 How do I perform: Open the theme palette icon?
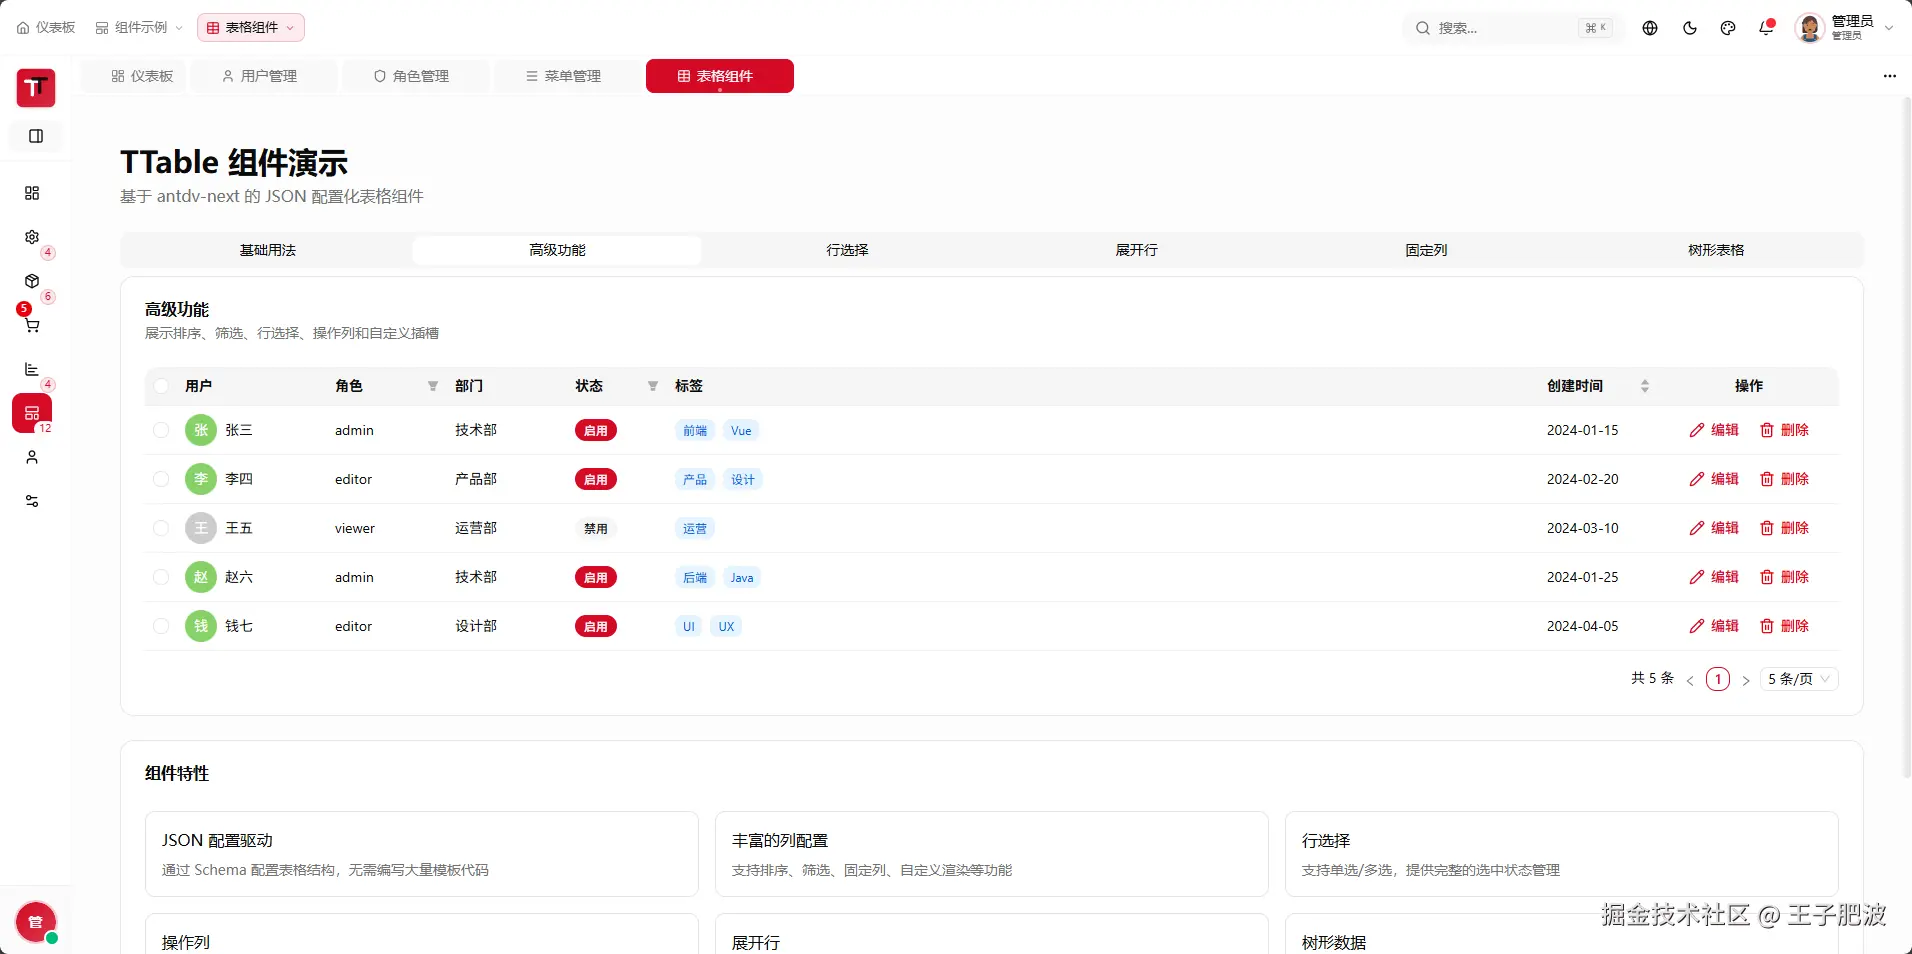pos(1728,28)
